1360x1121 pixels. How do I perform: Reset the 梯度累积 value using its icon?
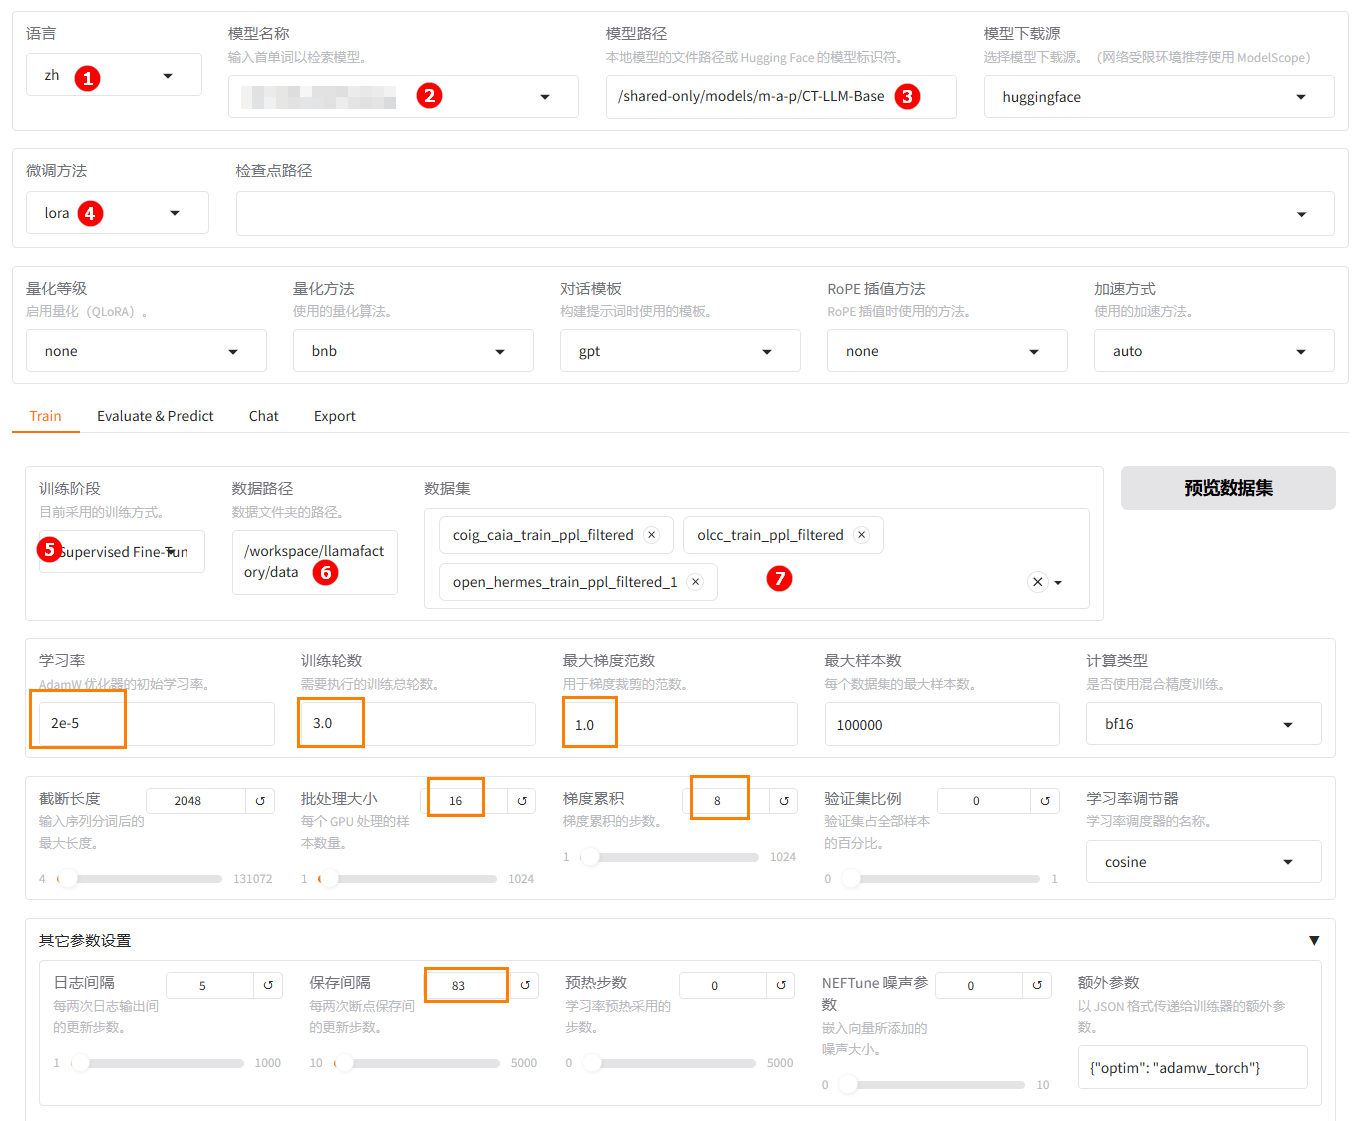(x=784, y=801)
